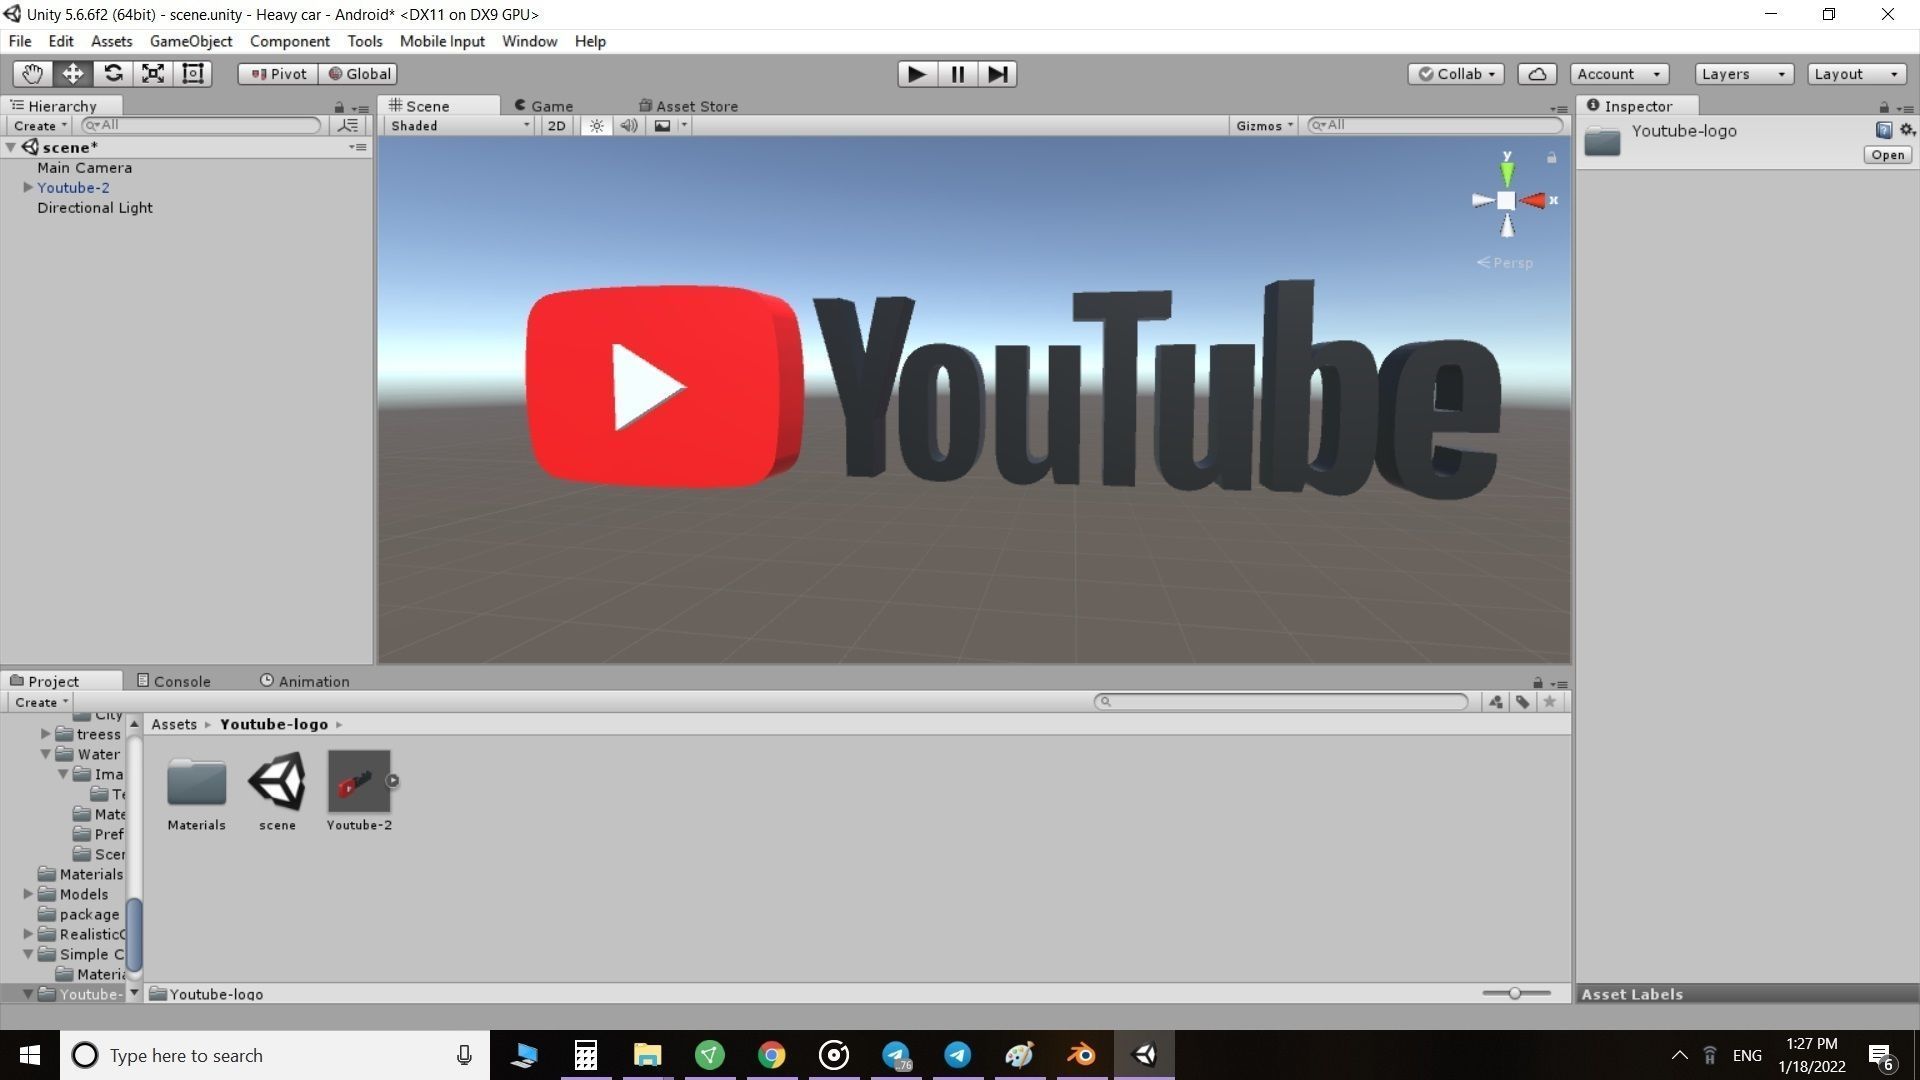This screenshot has height=1080, width=1920.
Task: Open Inspector settings gear icon
Action: tap(1907, 130)
